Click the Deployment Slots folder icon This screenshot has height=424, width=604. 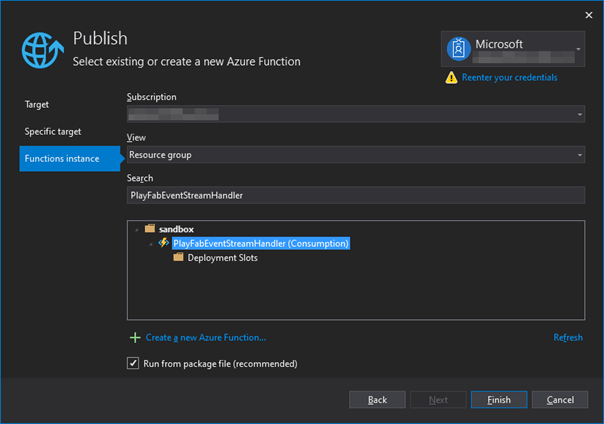click(179, 257)
